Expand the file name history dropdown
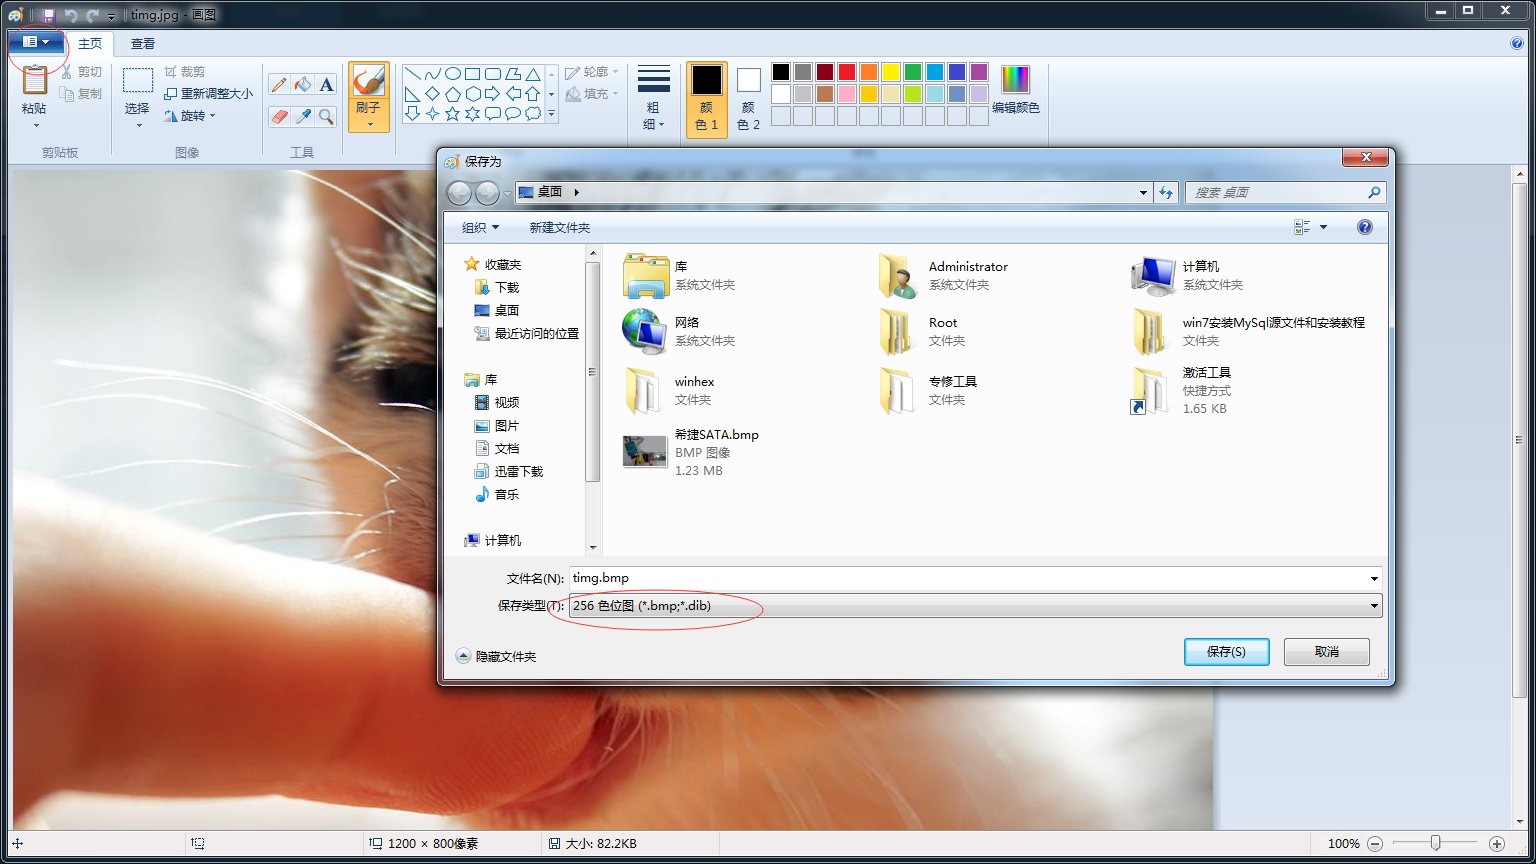 1375,578
